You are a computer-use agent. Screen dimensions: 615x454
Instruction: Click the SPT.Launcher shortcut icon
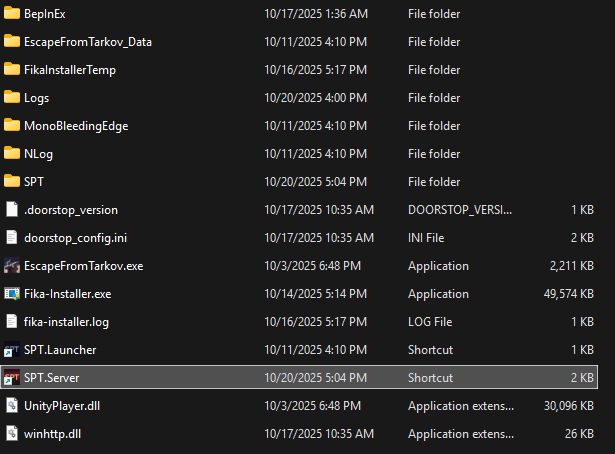[12, 350]
